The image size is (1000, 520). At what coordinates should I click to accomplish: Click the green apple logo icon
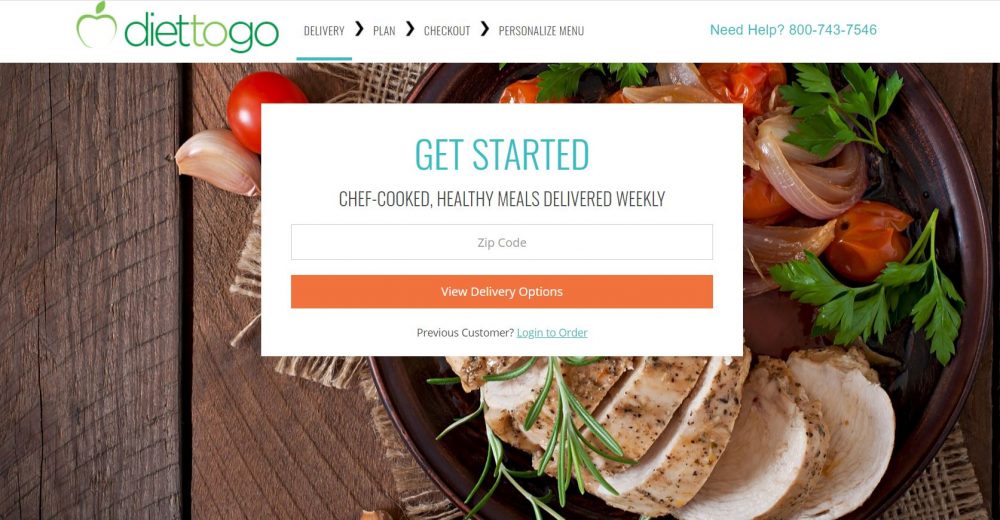click(96, 25)
